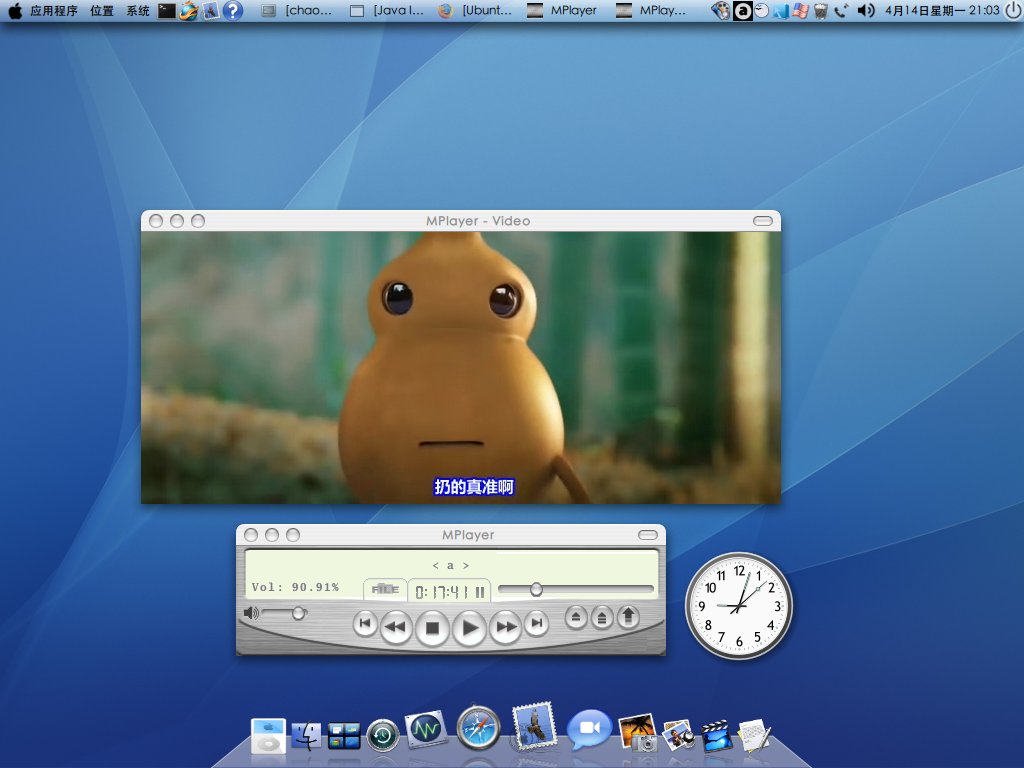
Task: Click the video frame in the MPlayer - Video window
Action: coord(461,368)
